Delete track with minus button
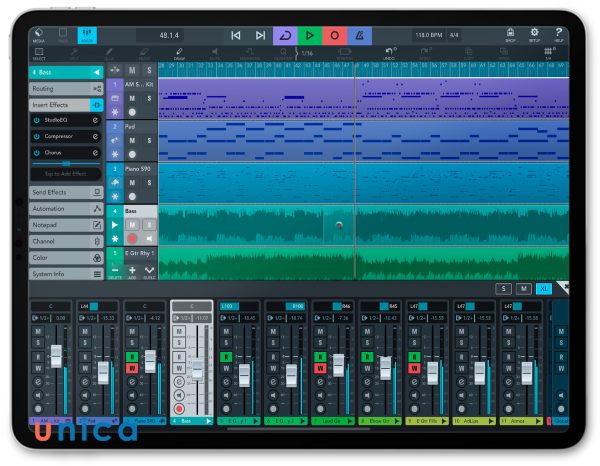The image size is (600, 466). 115,271
